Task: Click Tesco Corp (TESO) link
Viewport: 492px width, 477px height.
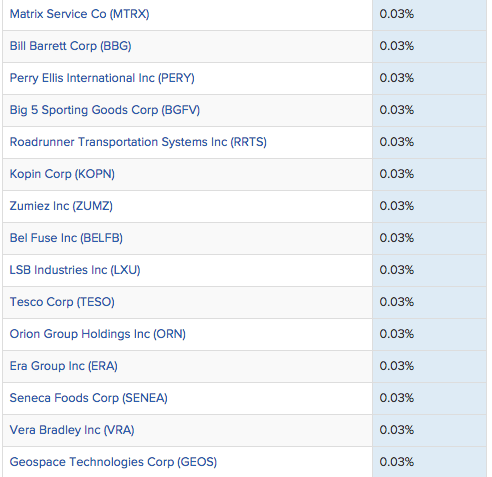Action: (62, 302)
